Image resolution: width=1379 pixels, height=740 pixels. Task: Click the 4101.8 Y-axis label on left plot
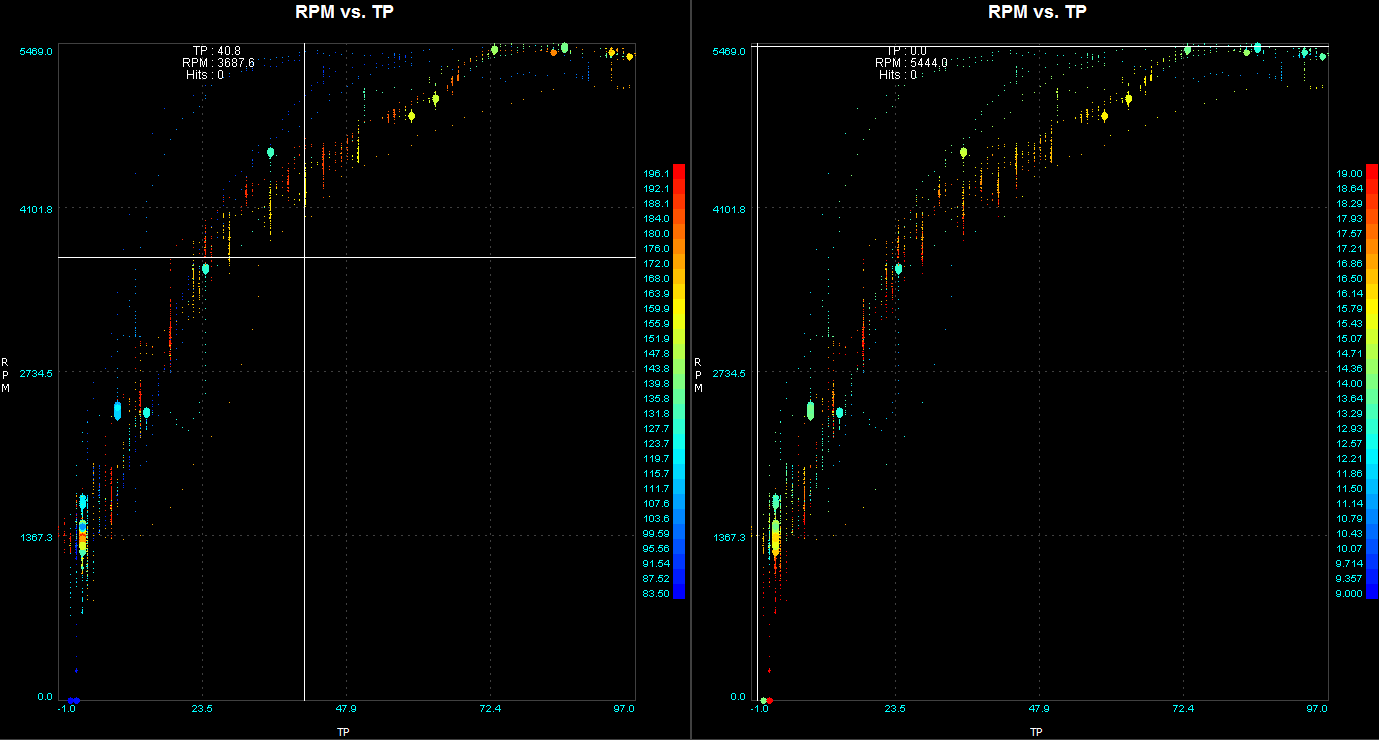30,209
